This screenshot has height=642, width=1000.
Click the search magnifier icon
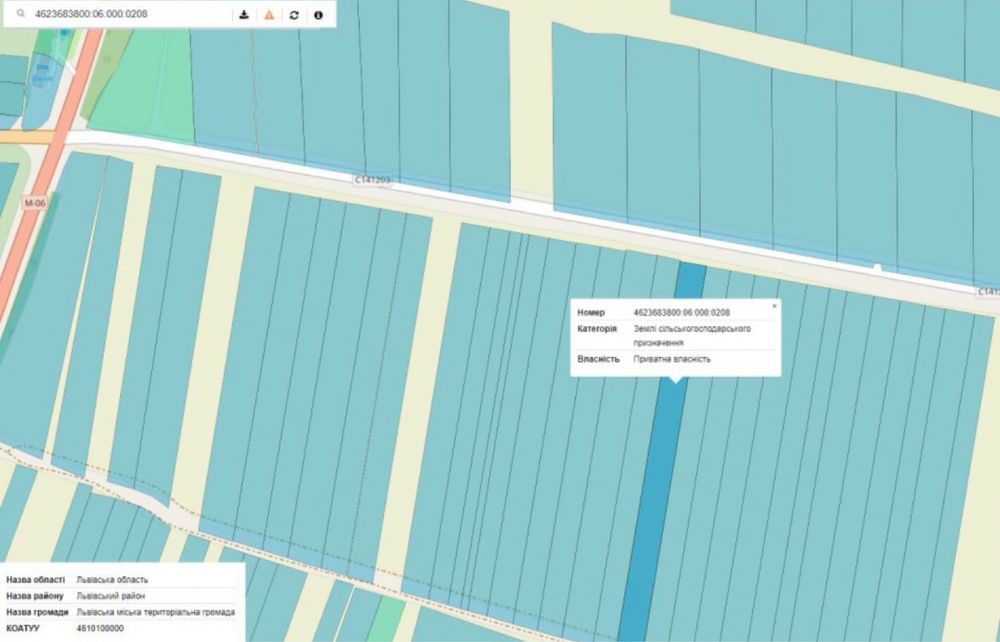pyautogui.click(x=20, y=14)
